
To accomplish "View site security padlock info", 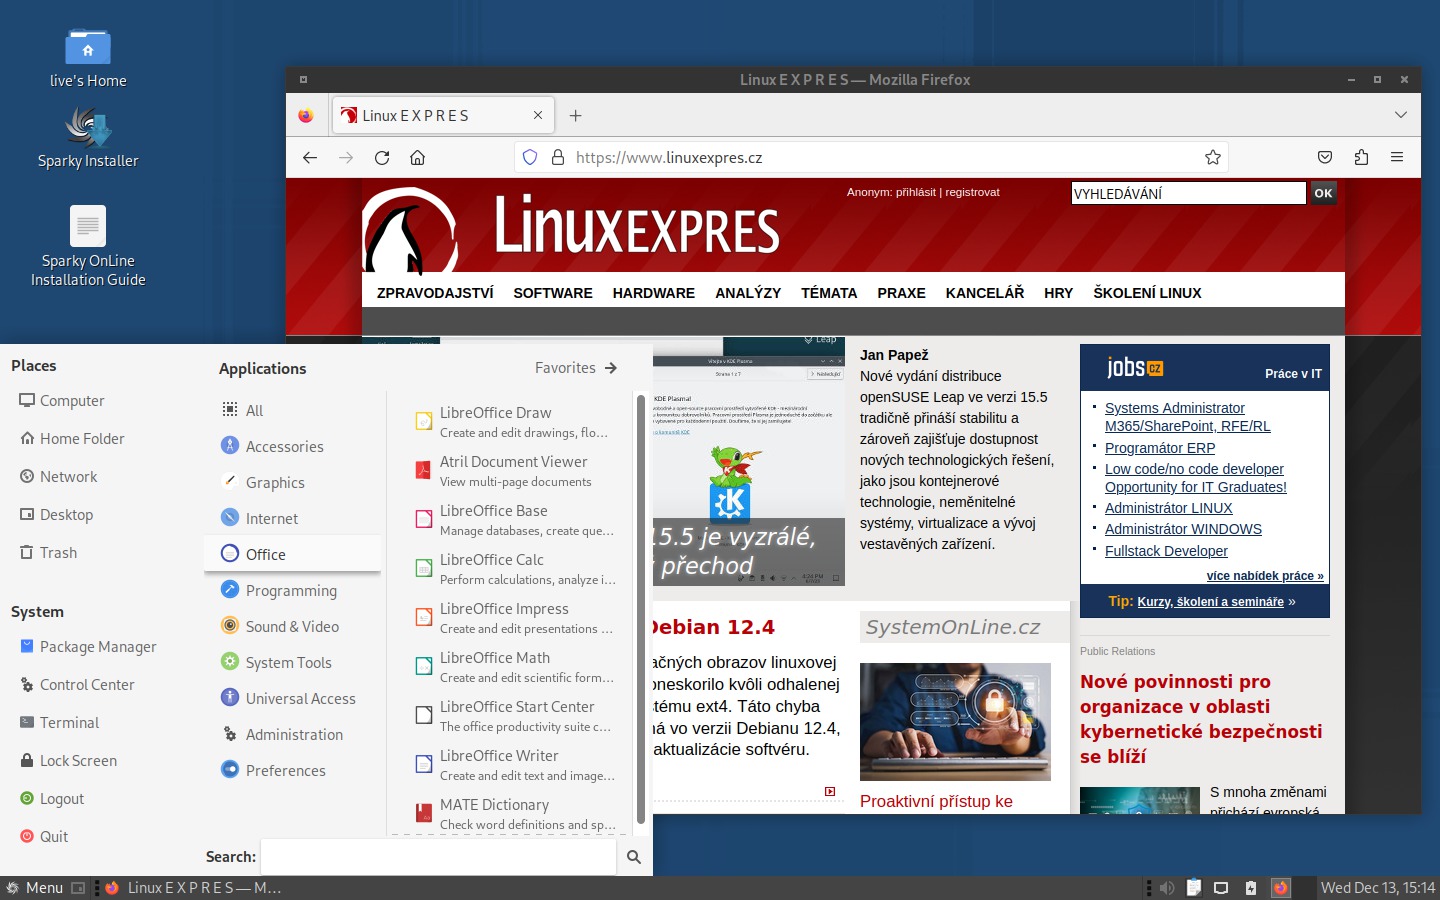I will [x=558, y=157].
